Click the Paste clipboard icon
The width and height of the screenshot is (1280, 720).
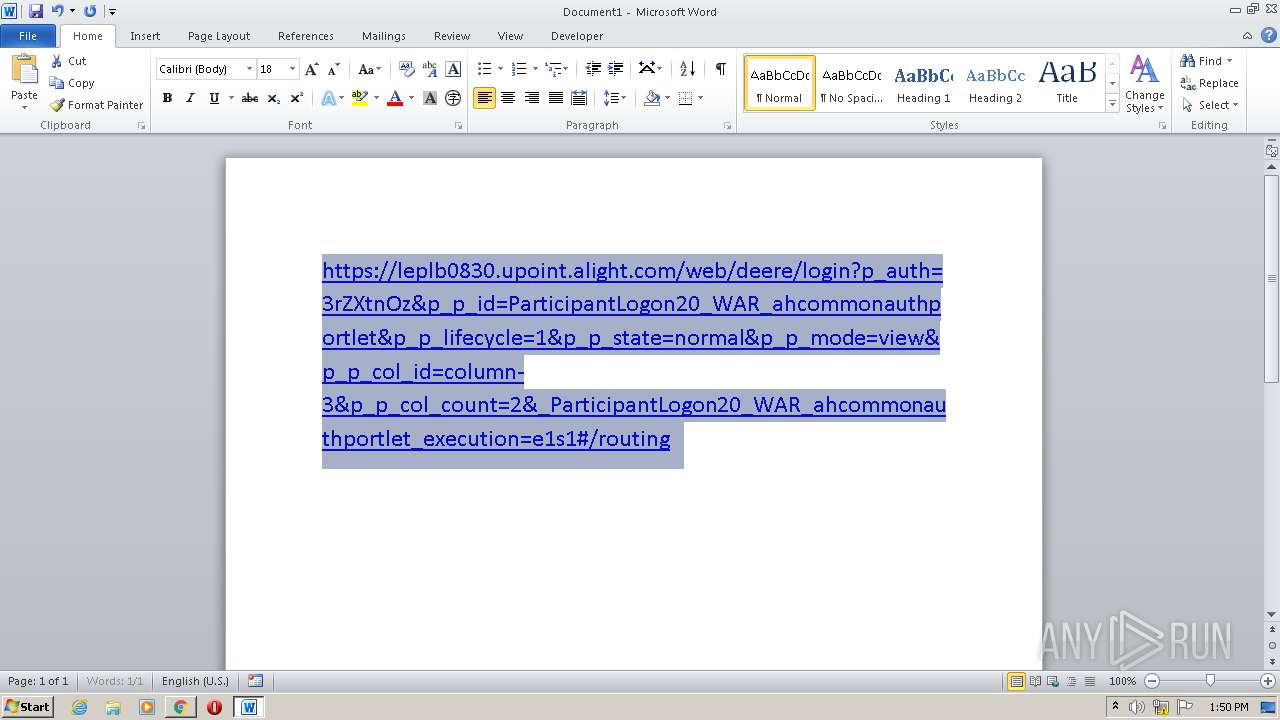pos(24,70)
